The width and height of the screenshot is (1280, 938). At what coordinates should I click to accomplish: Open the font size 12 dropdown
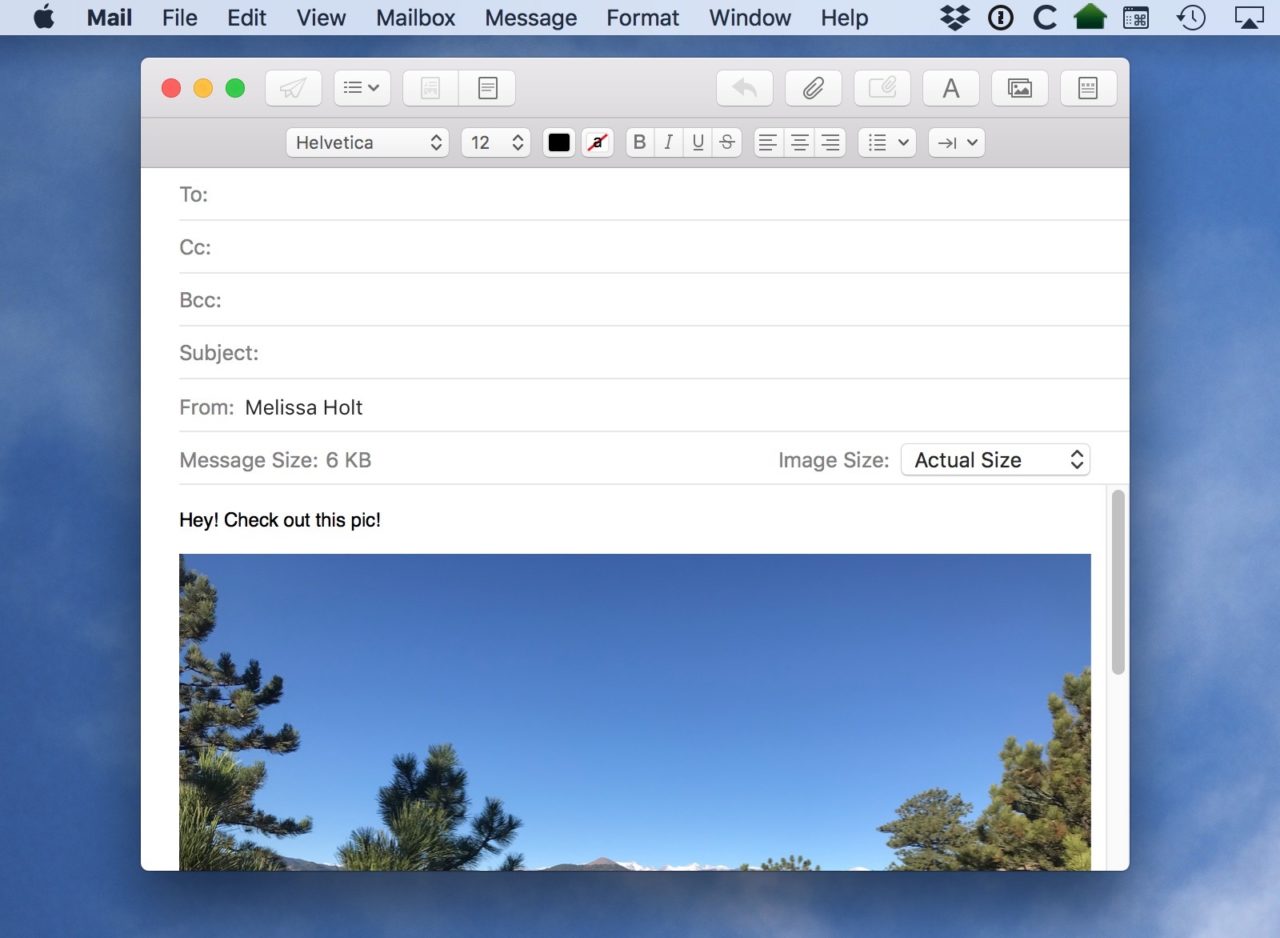[x=496, y=143]
